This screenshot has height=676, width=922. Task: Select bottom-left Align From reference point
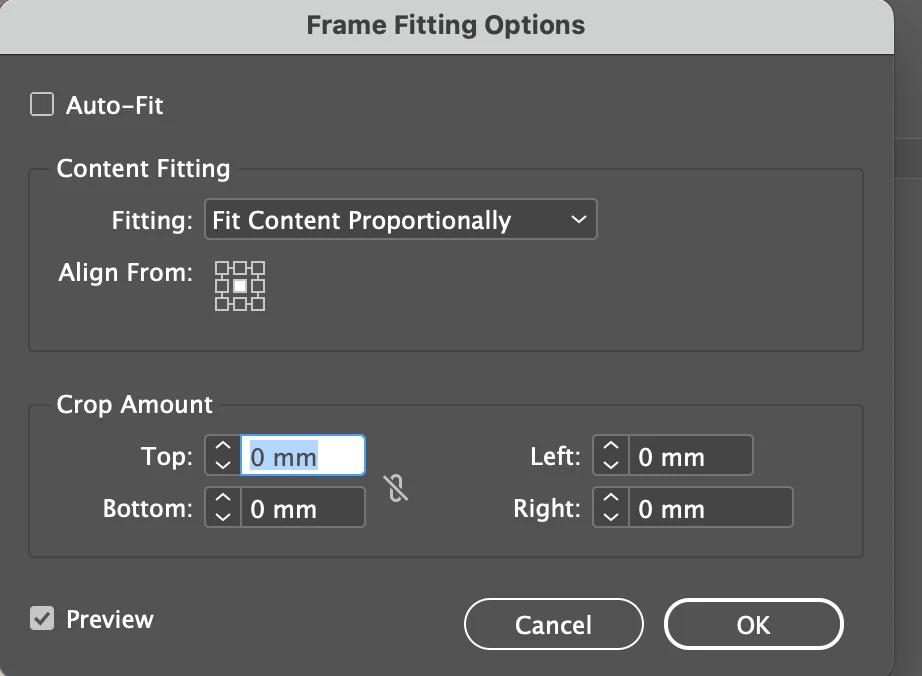click(x=222, y=303)
